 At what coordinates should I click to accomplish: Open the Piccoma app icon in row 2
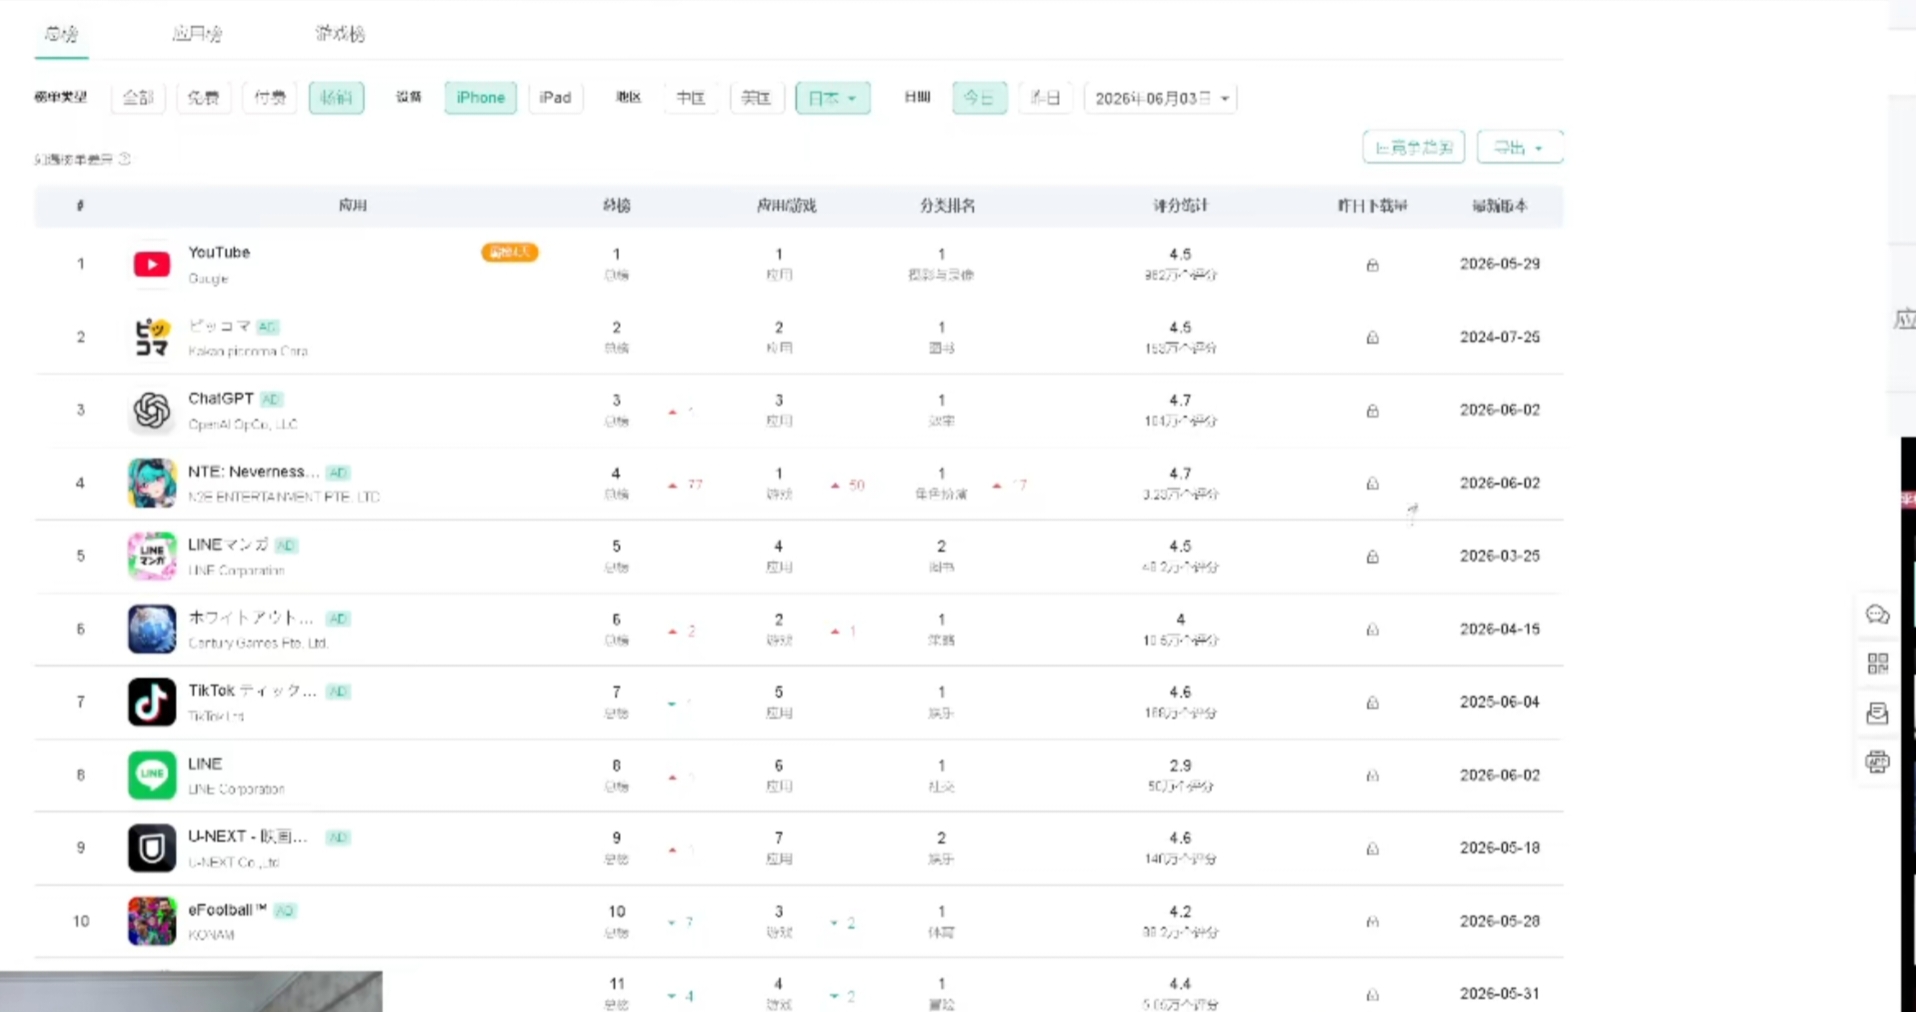click(152, 337)
